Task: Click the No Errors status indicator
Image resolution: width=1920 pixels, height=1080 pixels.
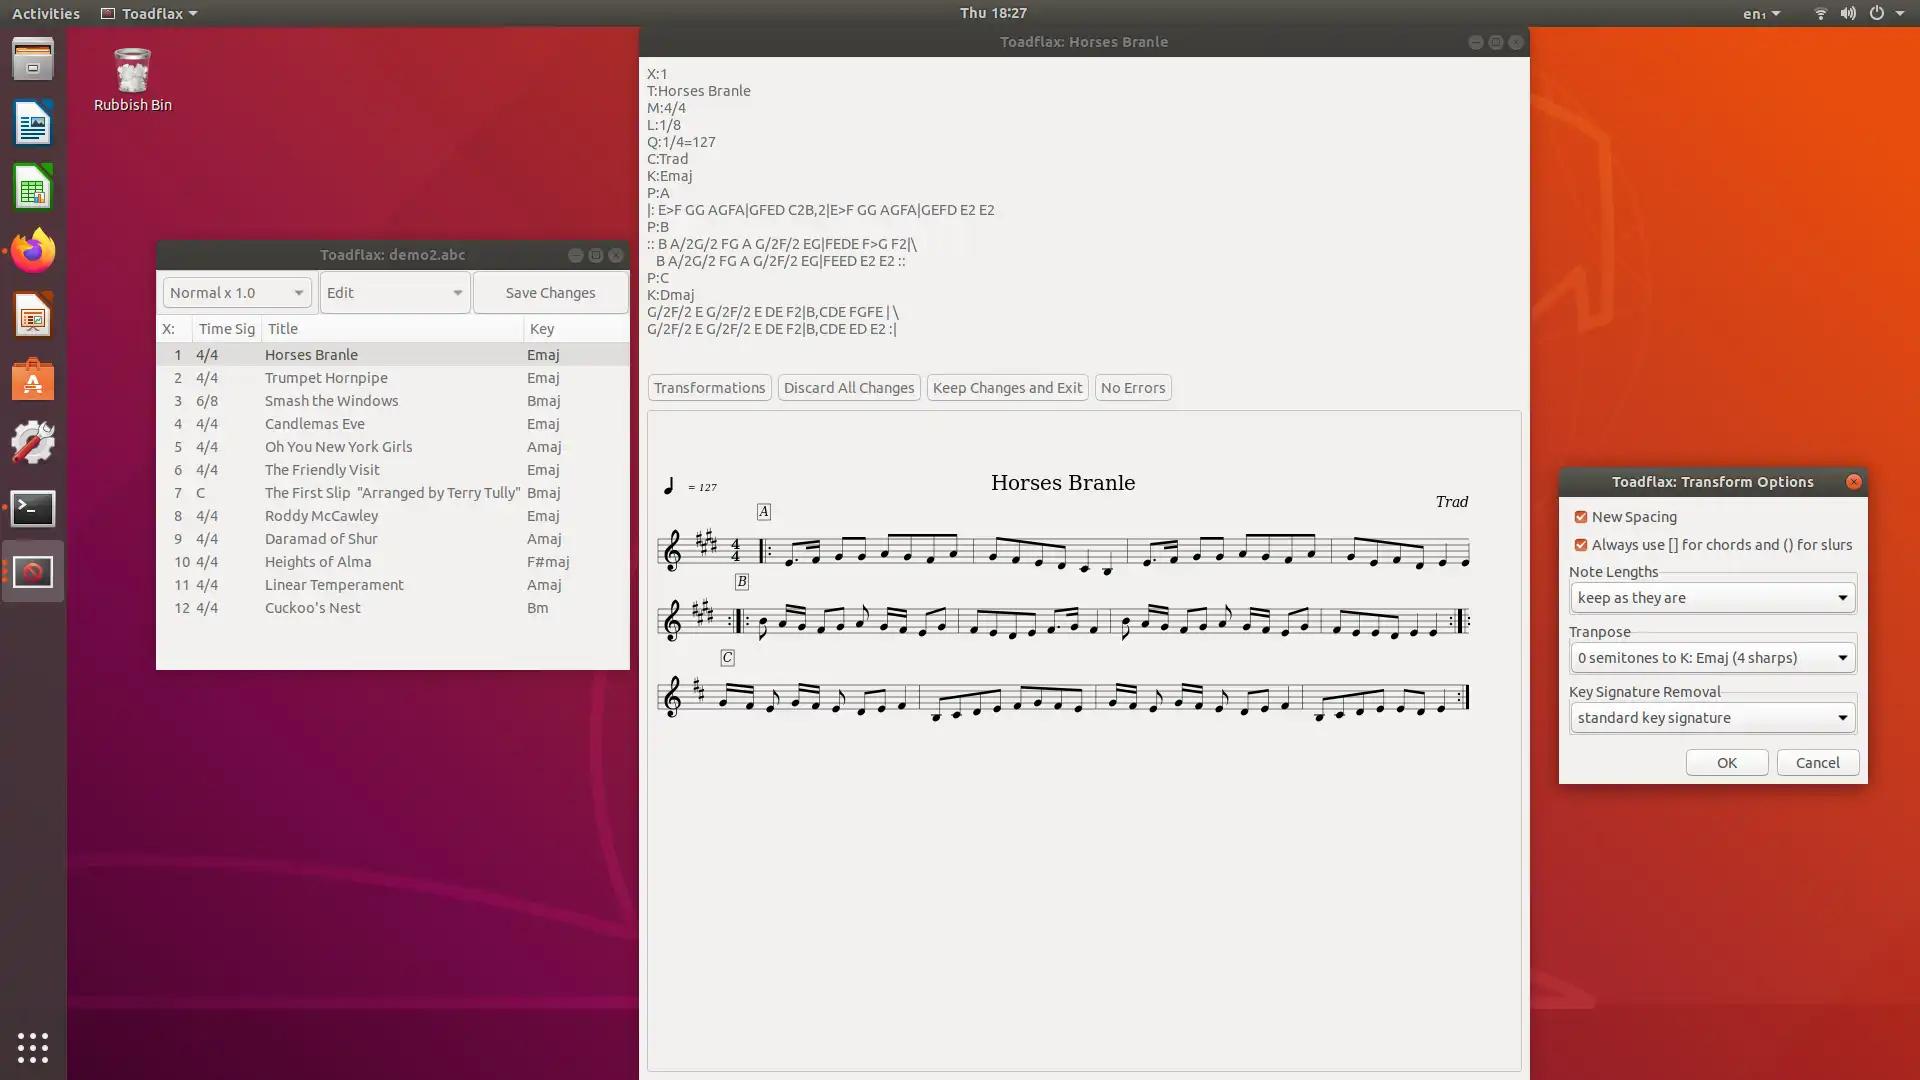Action: point(1131,388)
